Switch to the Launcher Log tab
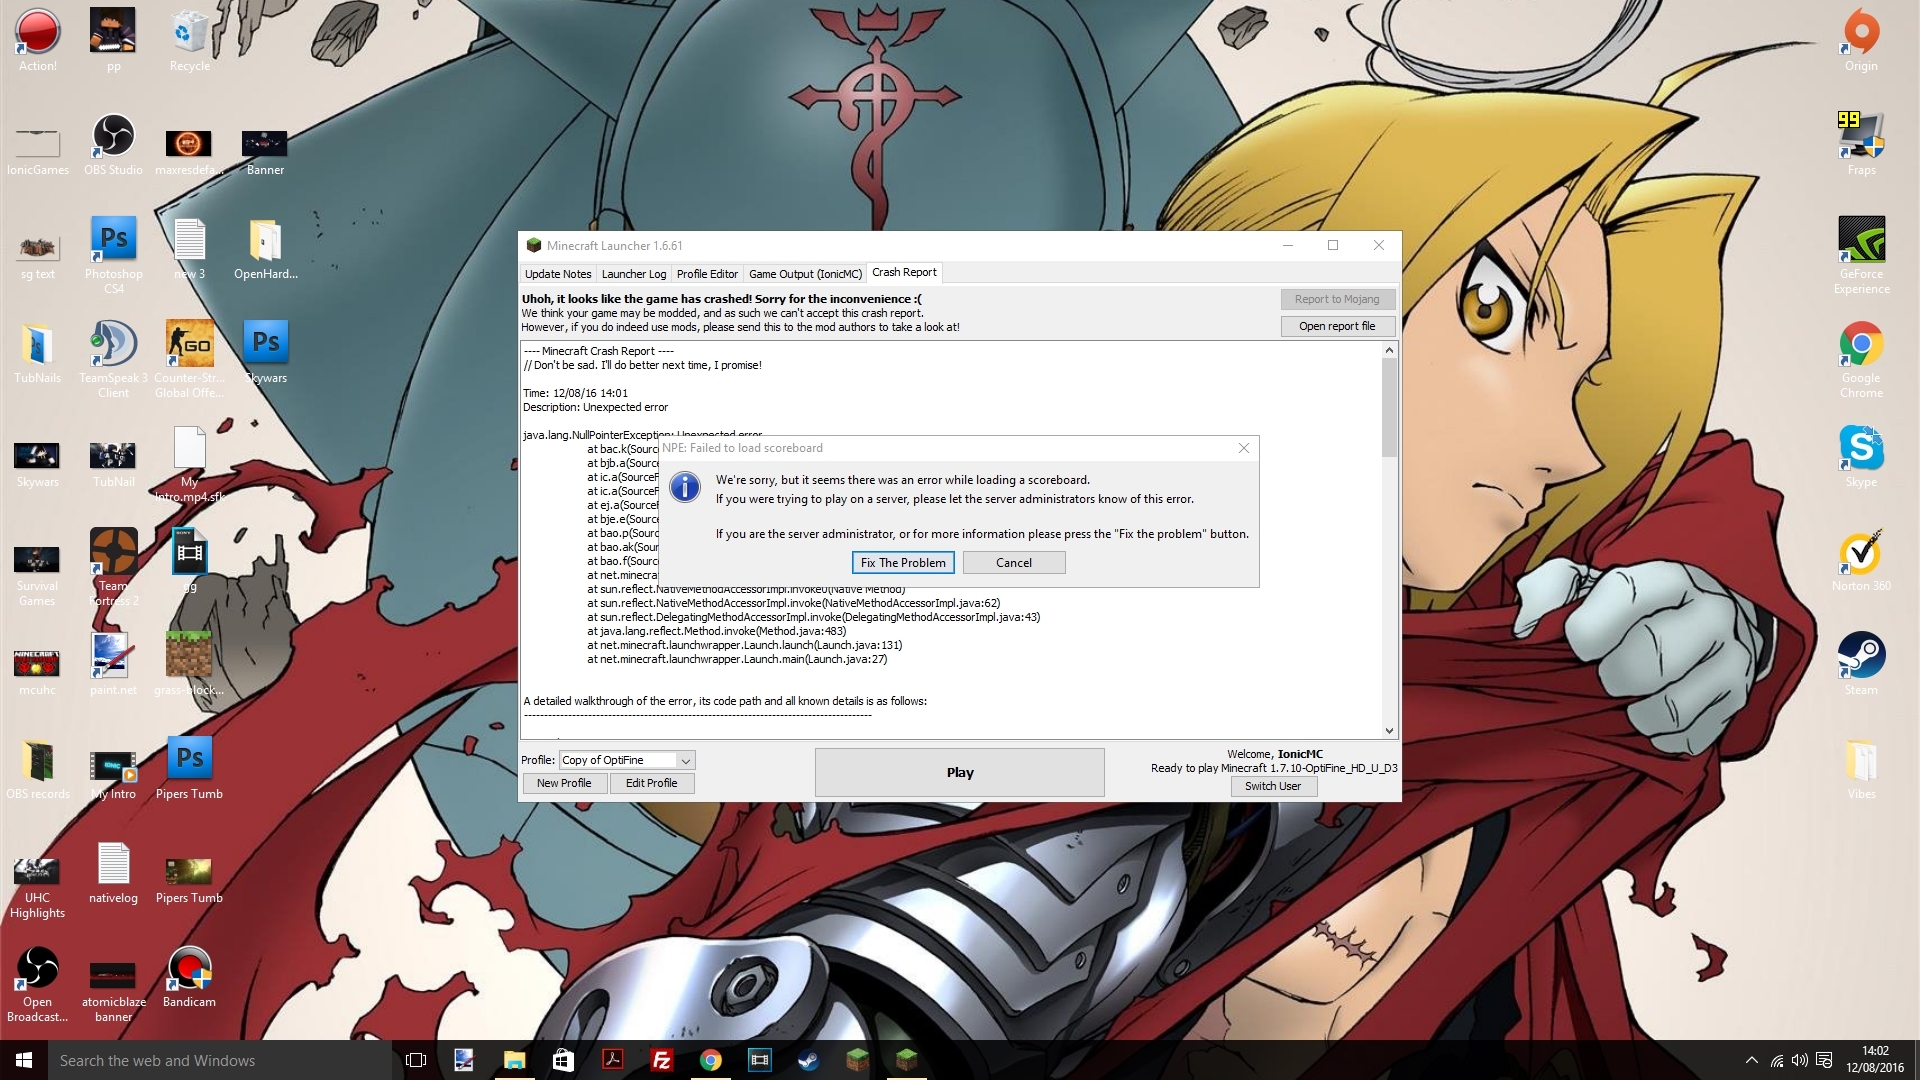Screen dimensions: 1920x1080 coord(633,274)
